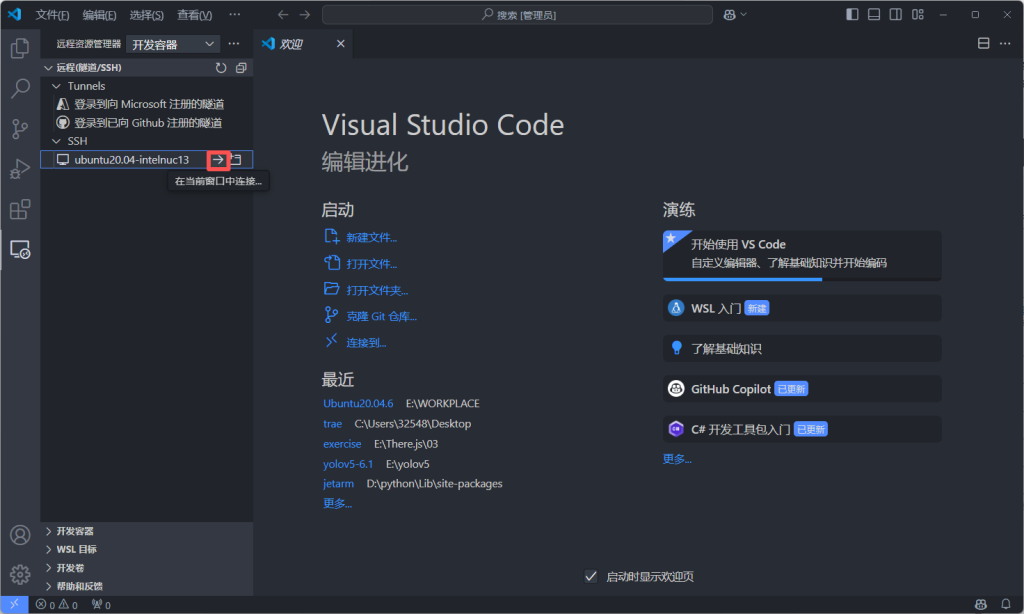Expand the WSL 目标 section

[x=76, y=549]
